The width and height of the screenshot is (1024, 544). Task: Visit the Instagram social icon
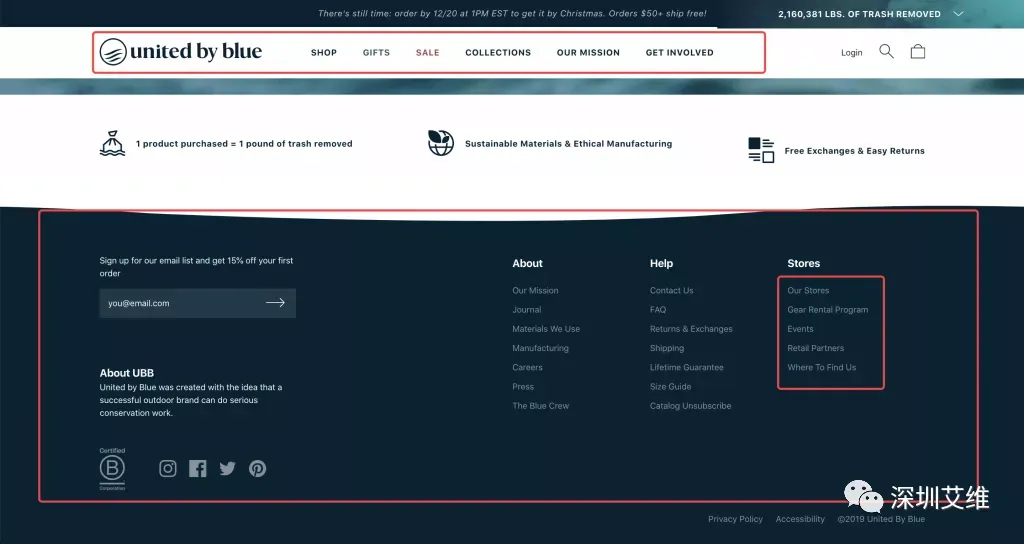(168, 468)
